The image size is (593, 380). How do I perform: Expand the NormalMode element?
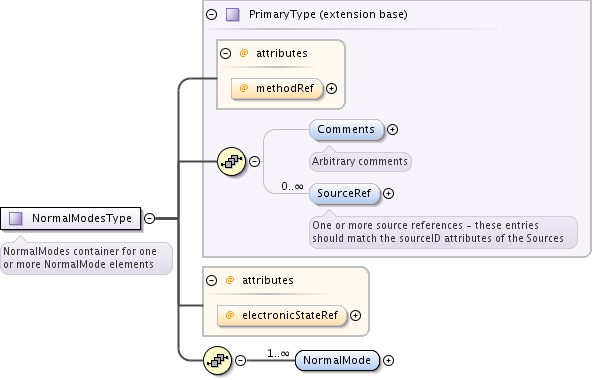[388, 360]
